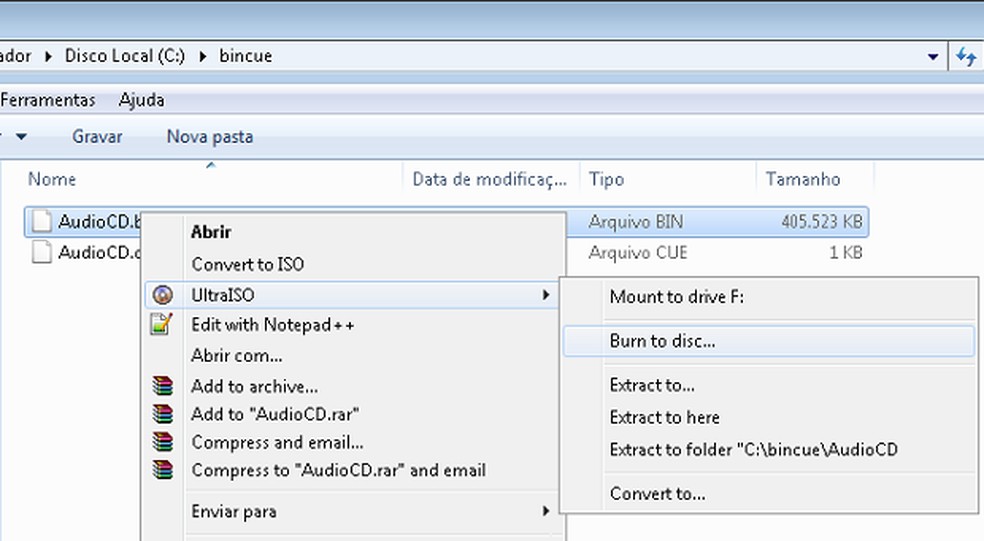Expand the Enviar para submenu arrow
The width and height of the screenshot is (984, 541).
tap(546, 511)
